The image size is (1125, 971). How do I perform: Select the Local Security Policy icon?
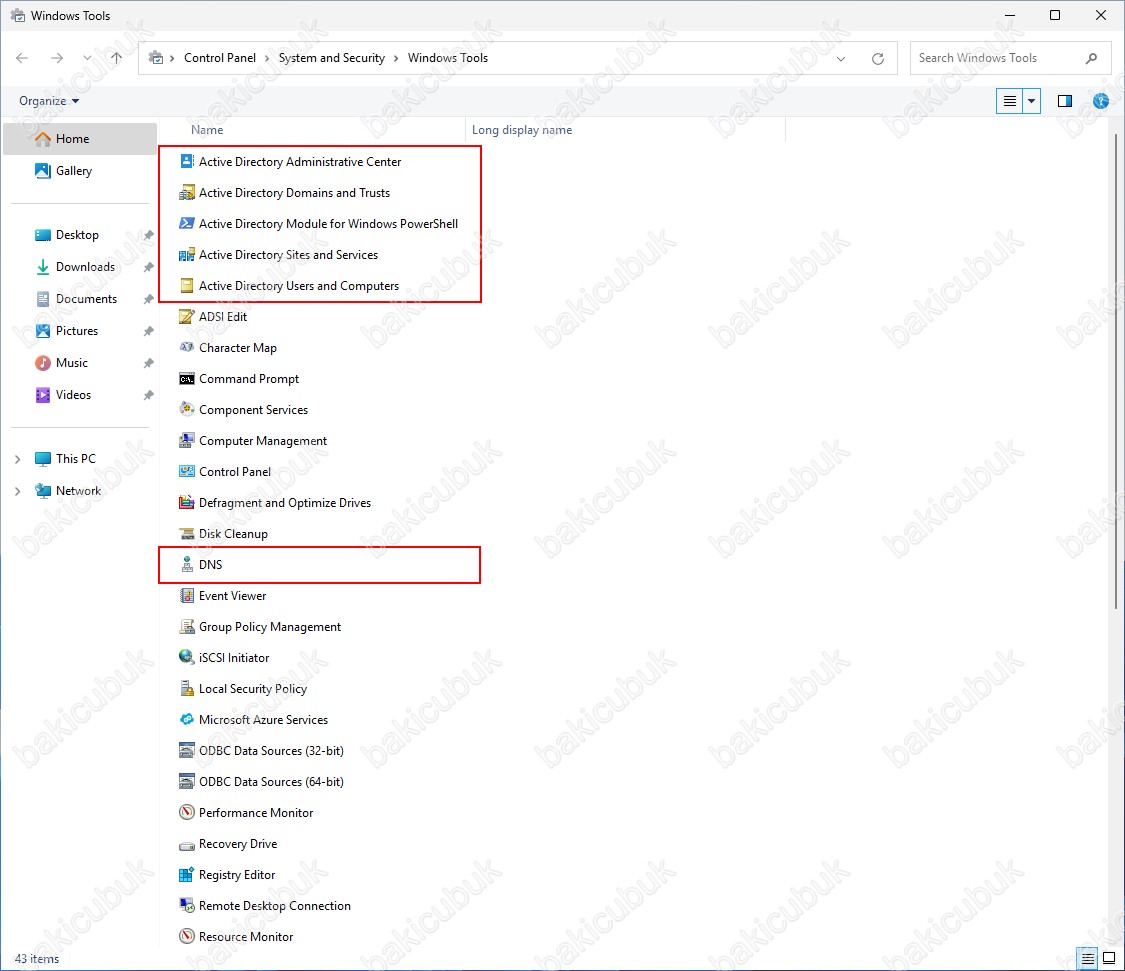(x=187, y=689)
